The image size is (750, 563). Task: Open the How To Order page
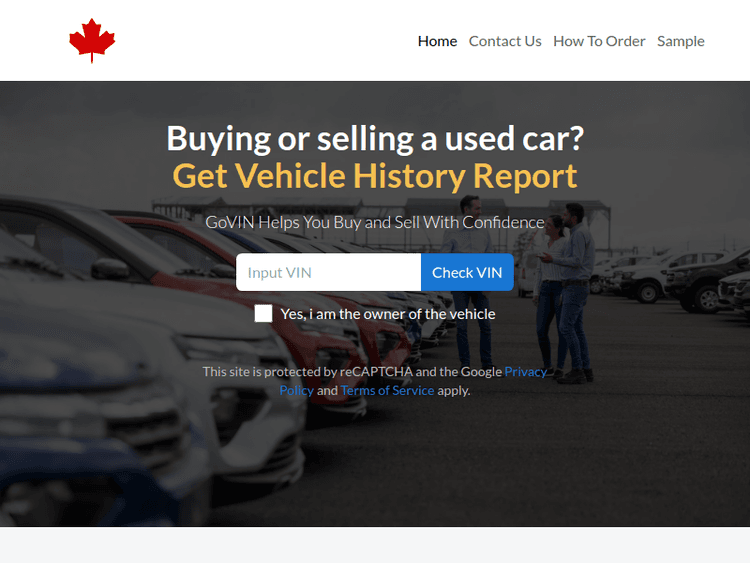pyautogui.click(x=599, y=42)
